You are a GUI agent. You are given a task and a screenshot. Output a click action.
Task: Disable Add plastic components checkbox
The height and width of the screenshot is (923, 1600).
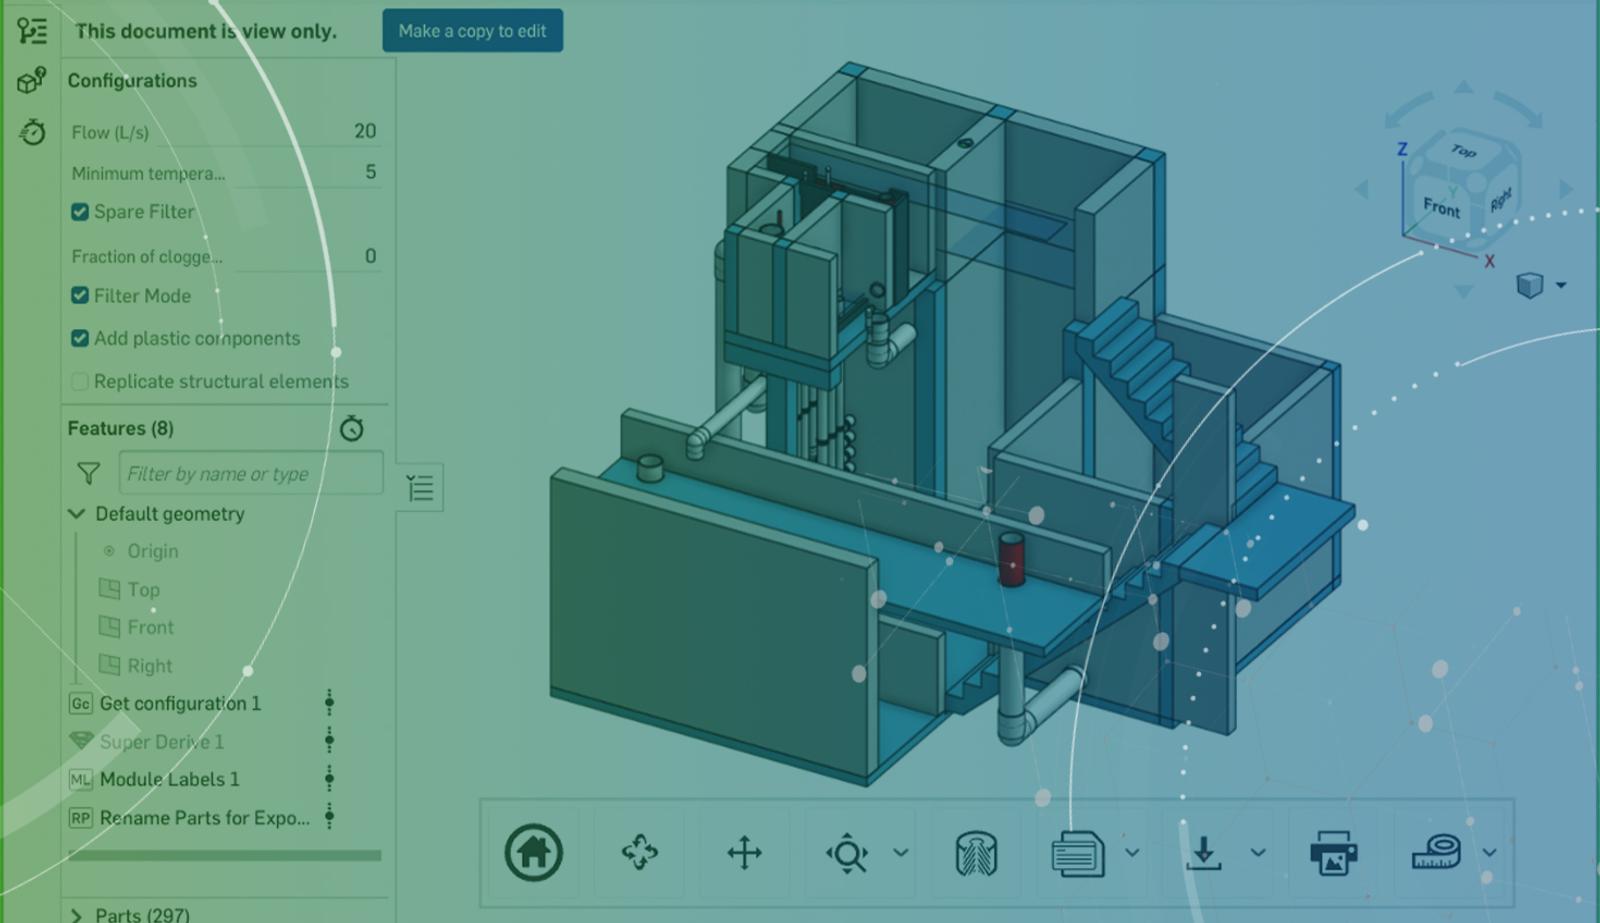[x=80, y=338]
